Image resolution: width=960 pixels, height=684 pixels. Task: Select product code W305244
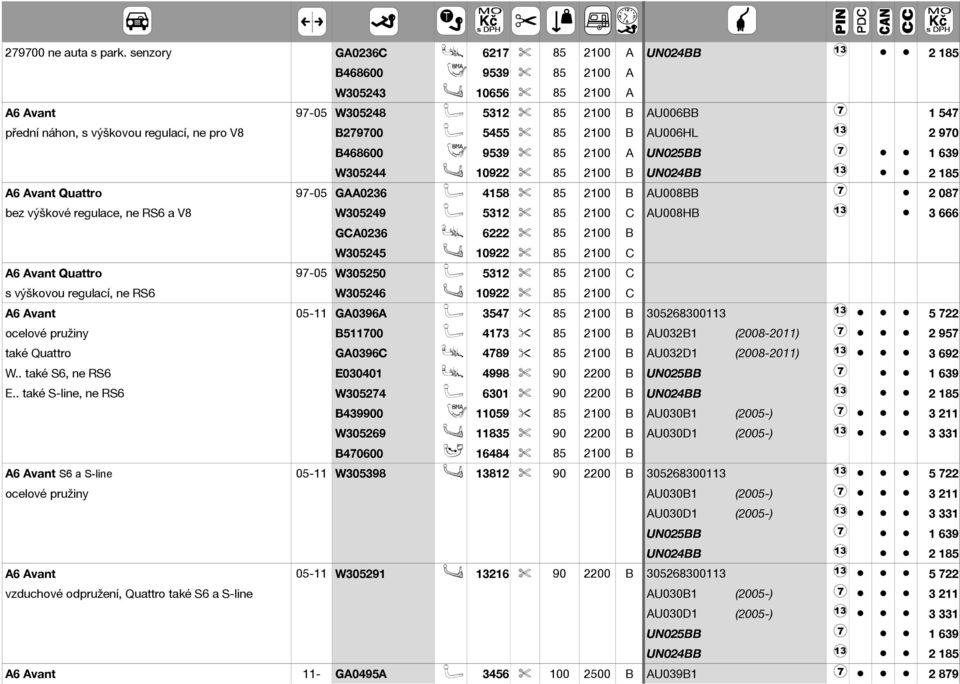(359, 173)
